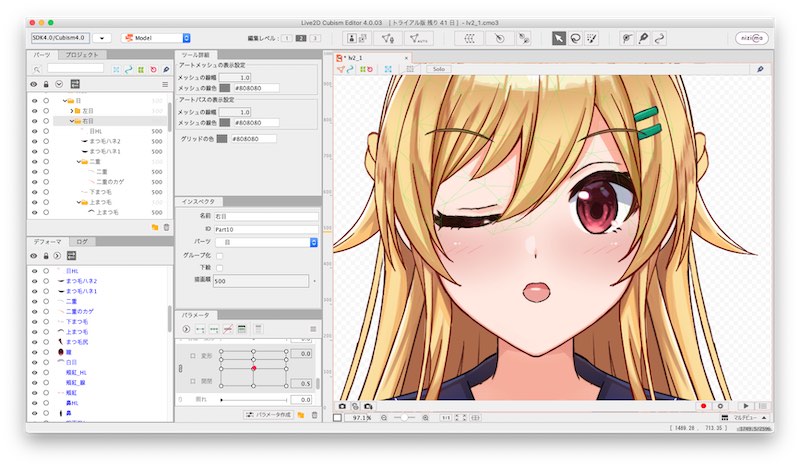Toggle visibility of 下まつ毛 in Parts list

34,192
